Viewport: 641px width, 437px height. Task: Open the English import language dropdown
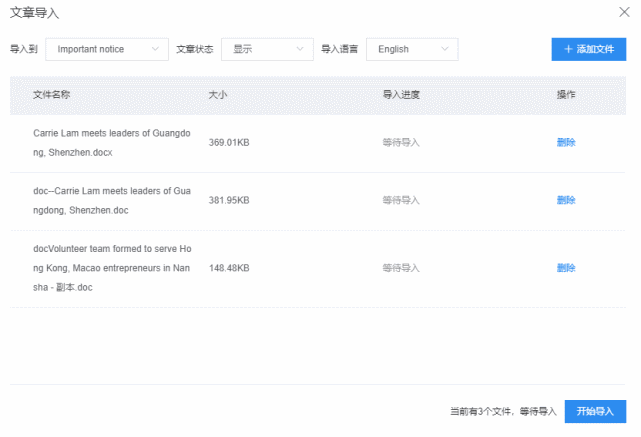[412, 49]
